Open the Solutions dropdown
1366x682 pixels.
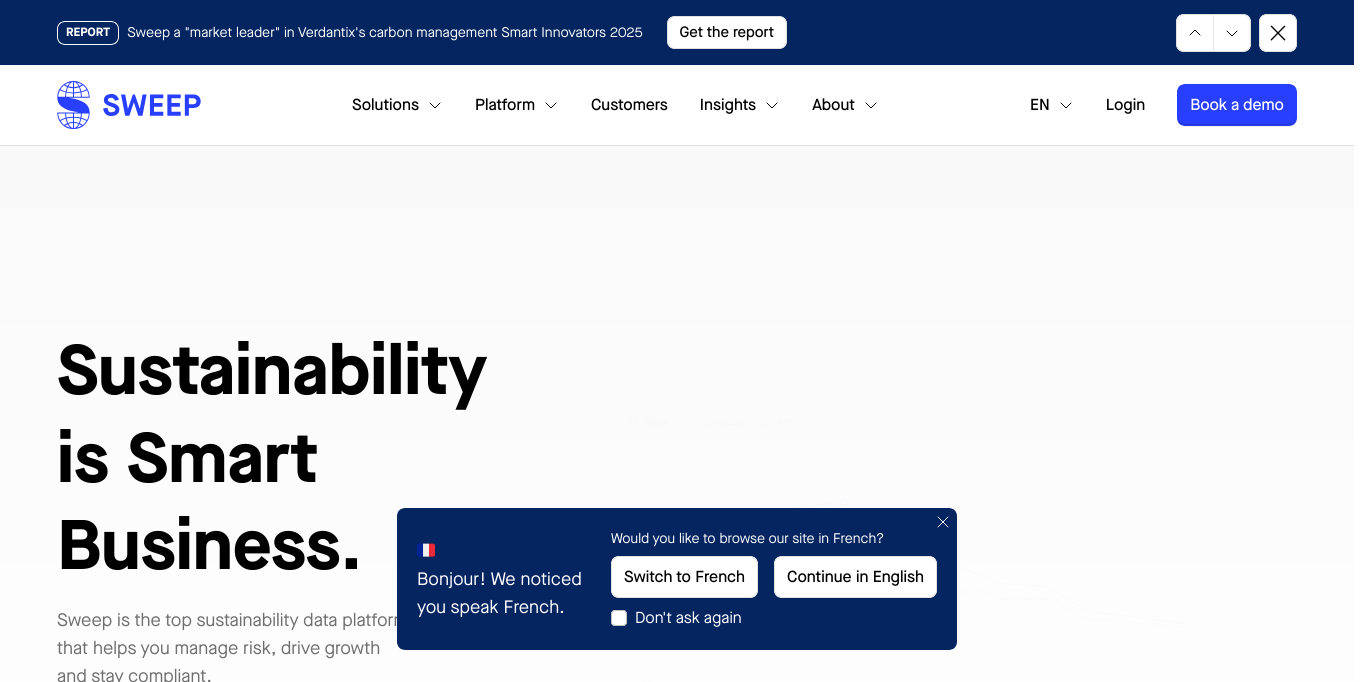(x=396, y=104)
